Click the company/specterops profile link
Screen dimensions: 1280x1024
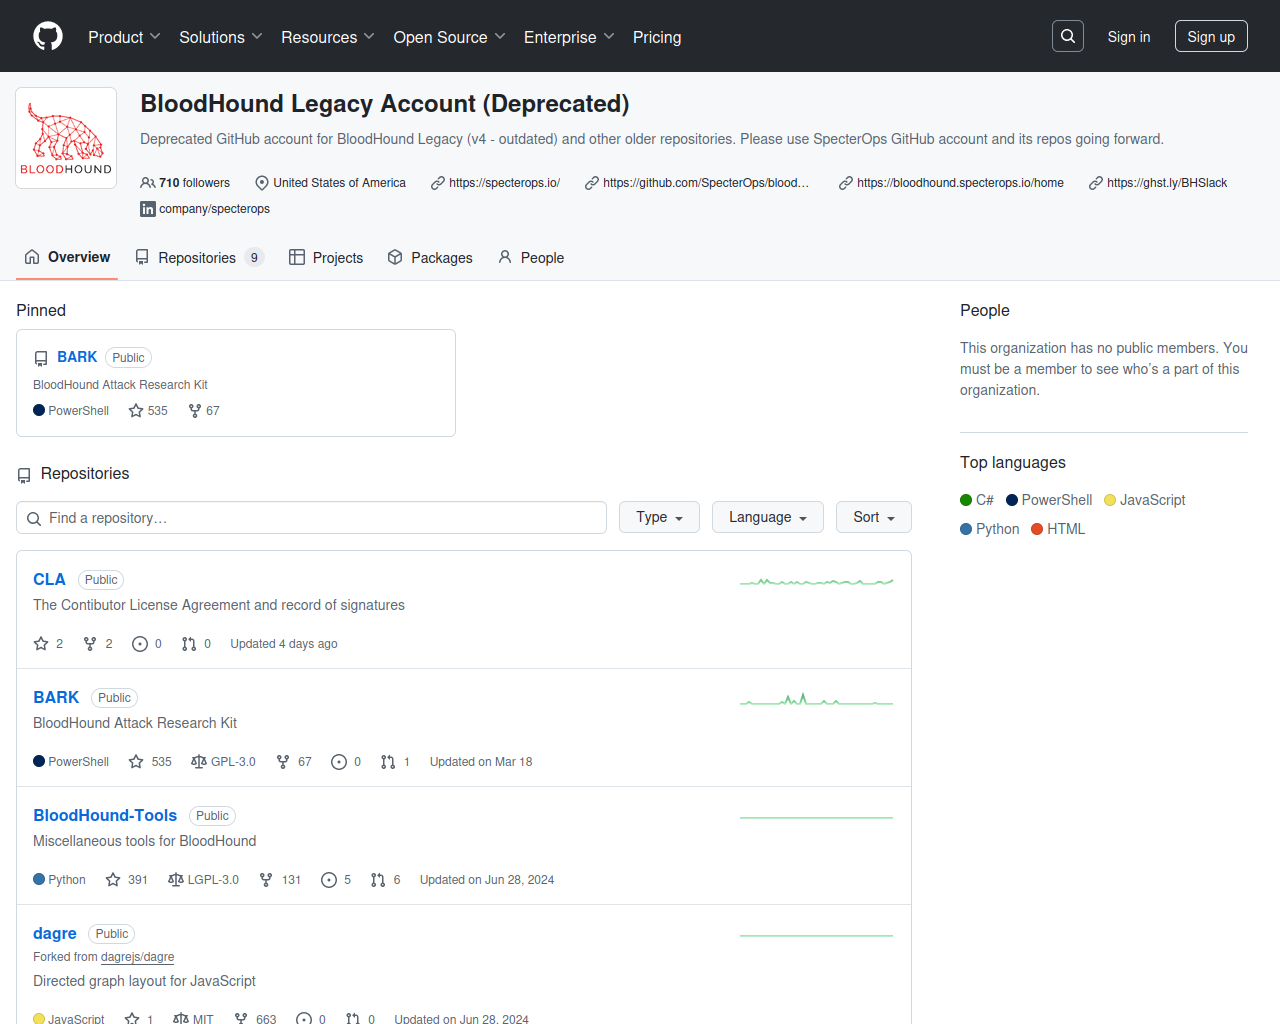pos(214,209)
